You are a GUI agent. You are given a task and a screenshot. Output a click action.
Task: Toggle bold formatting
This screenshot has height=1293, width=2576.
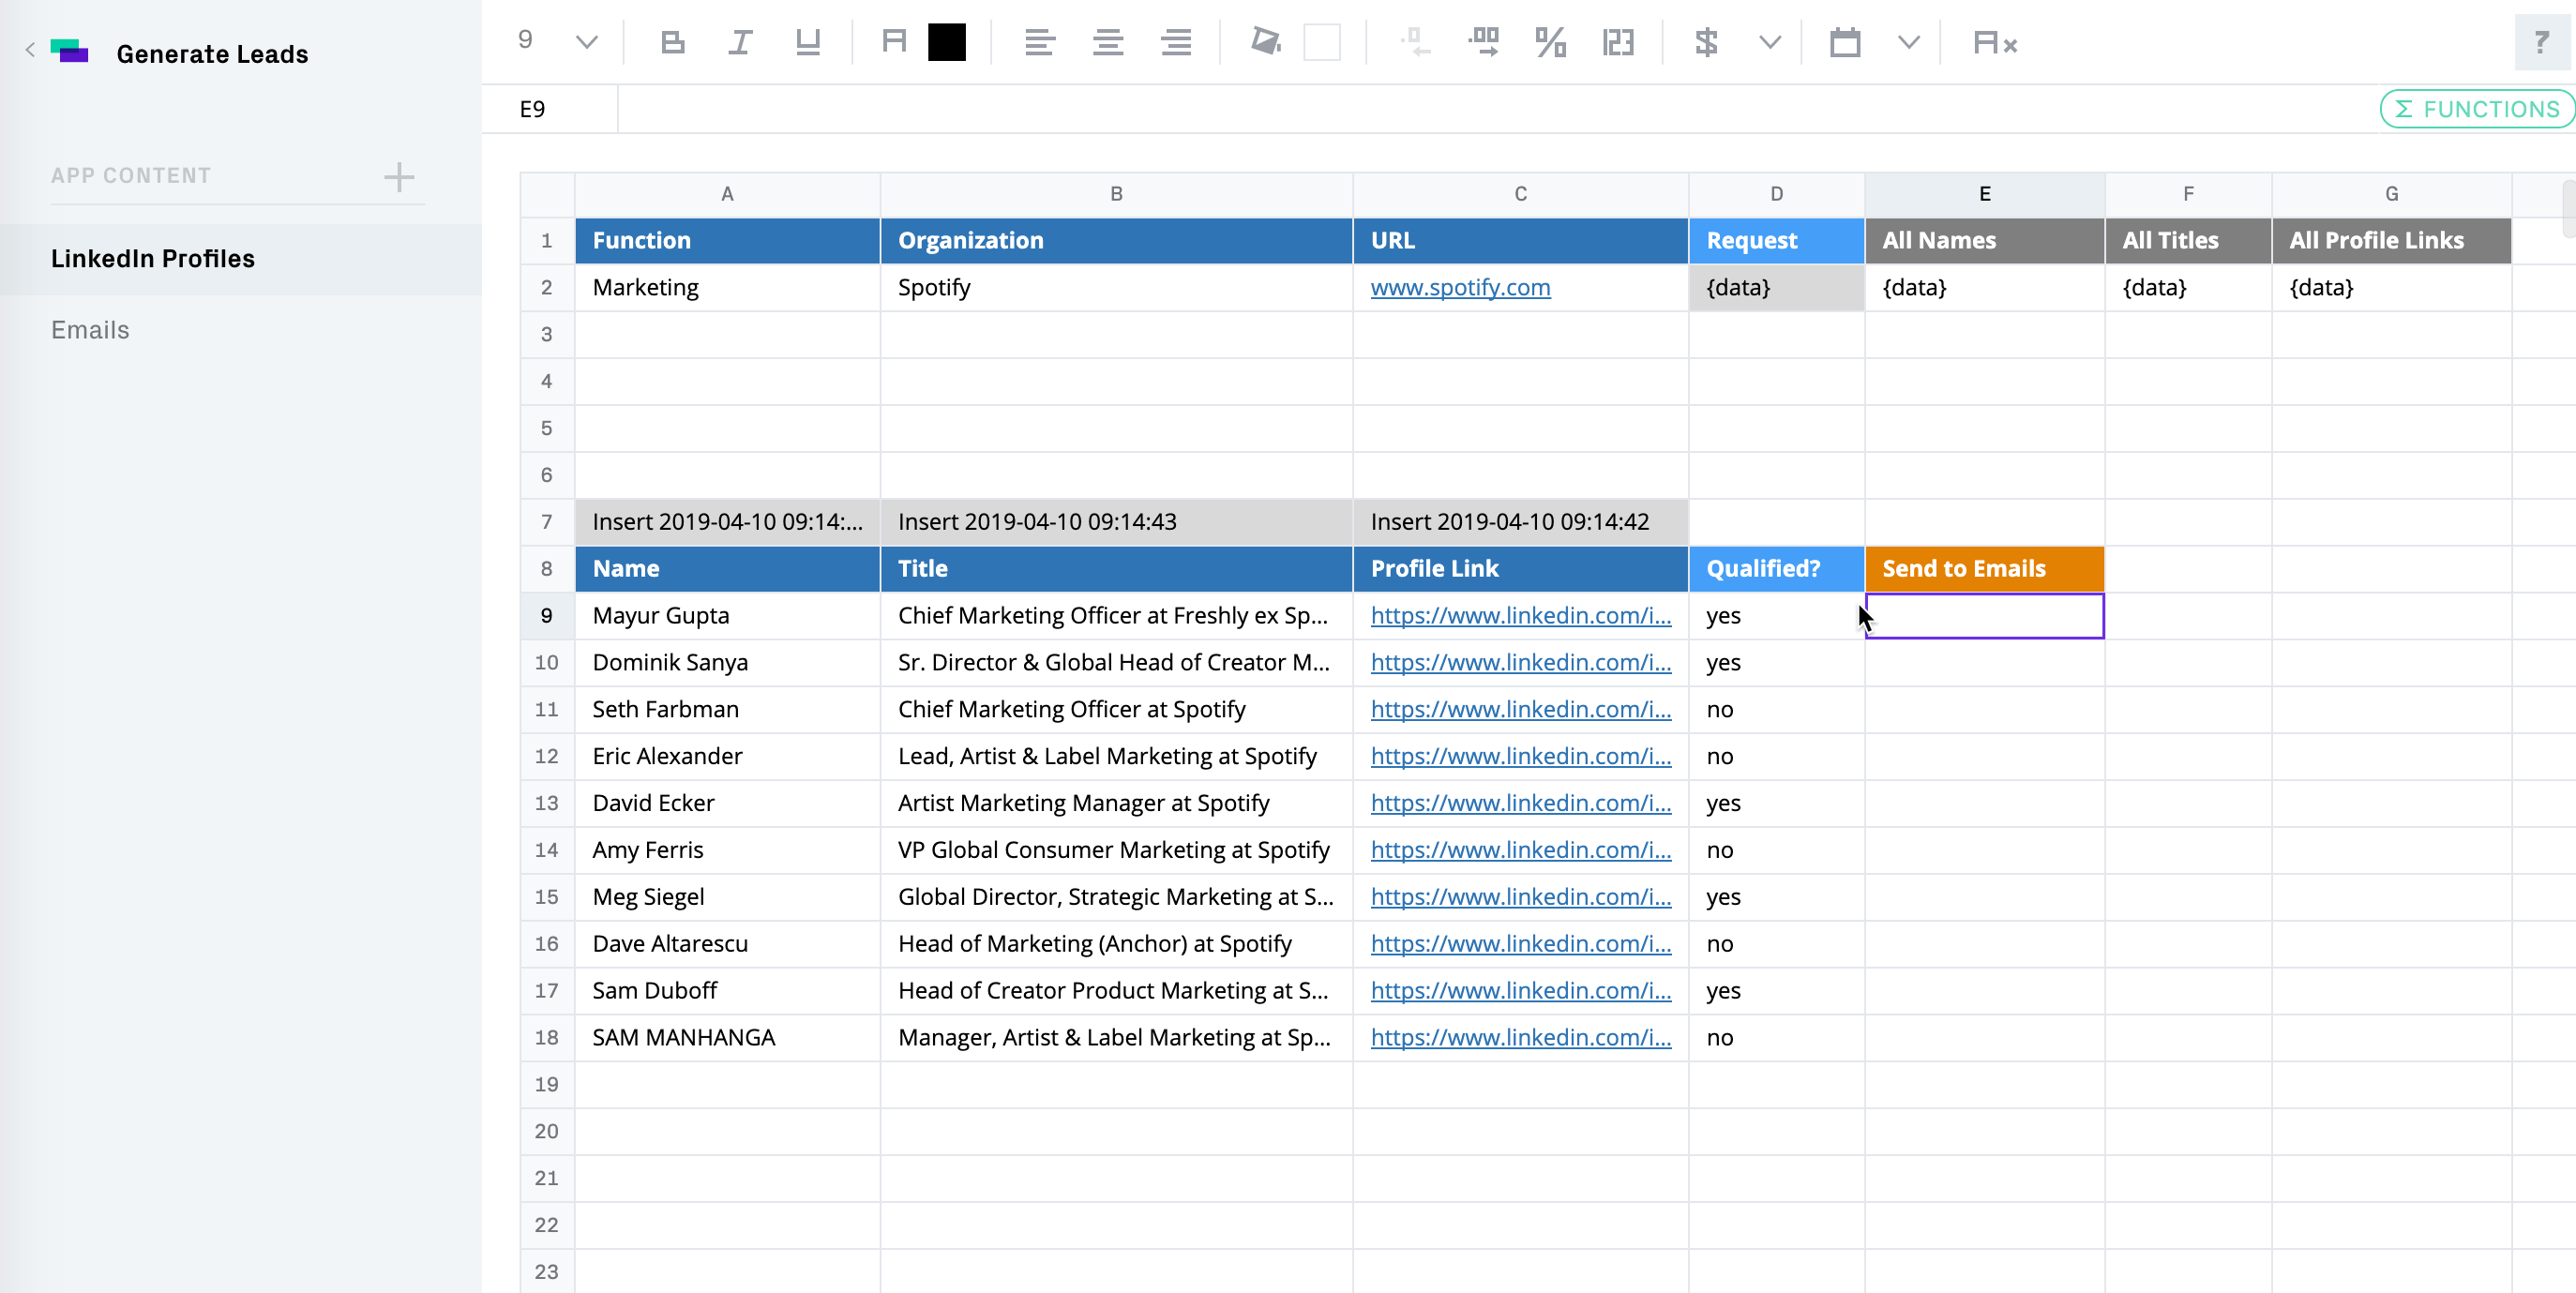coord(673,42)
